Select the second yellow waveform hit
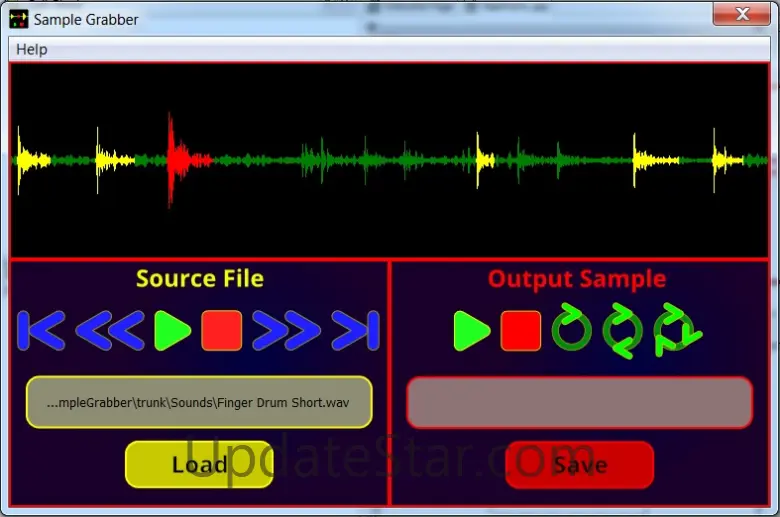Viewport: 780px width, 517px height. tap(114, 160)
